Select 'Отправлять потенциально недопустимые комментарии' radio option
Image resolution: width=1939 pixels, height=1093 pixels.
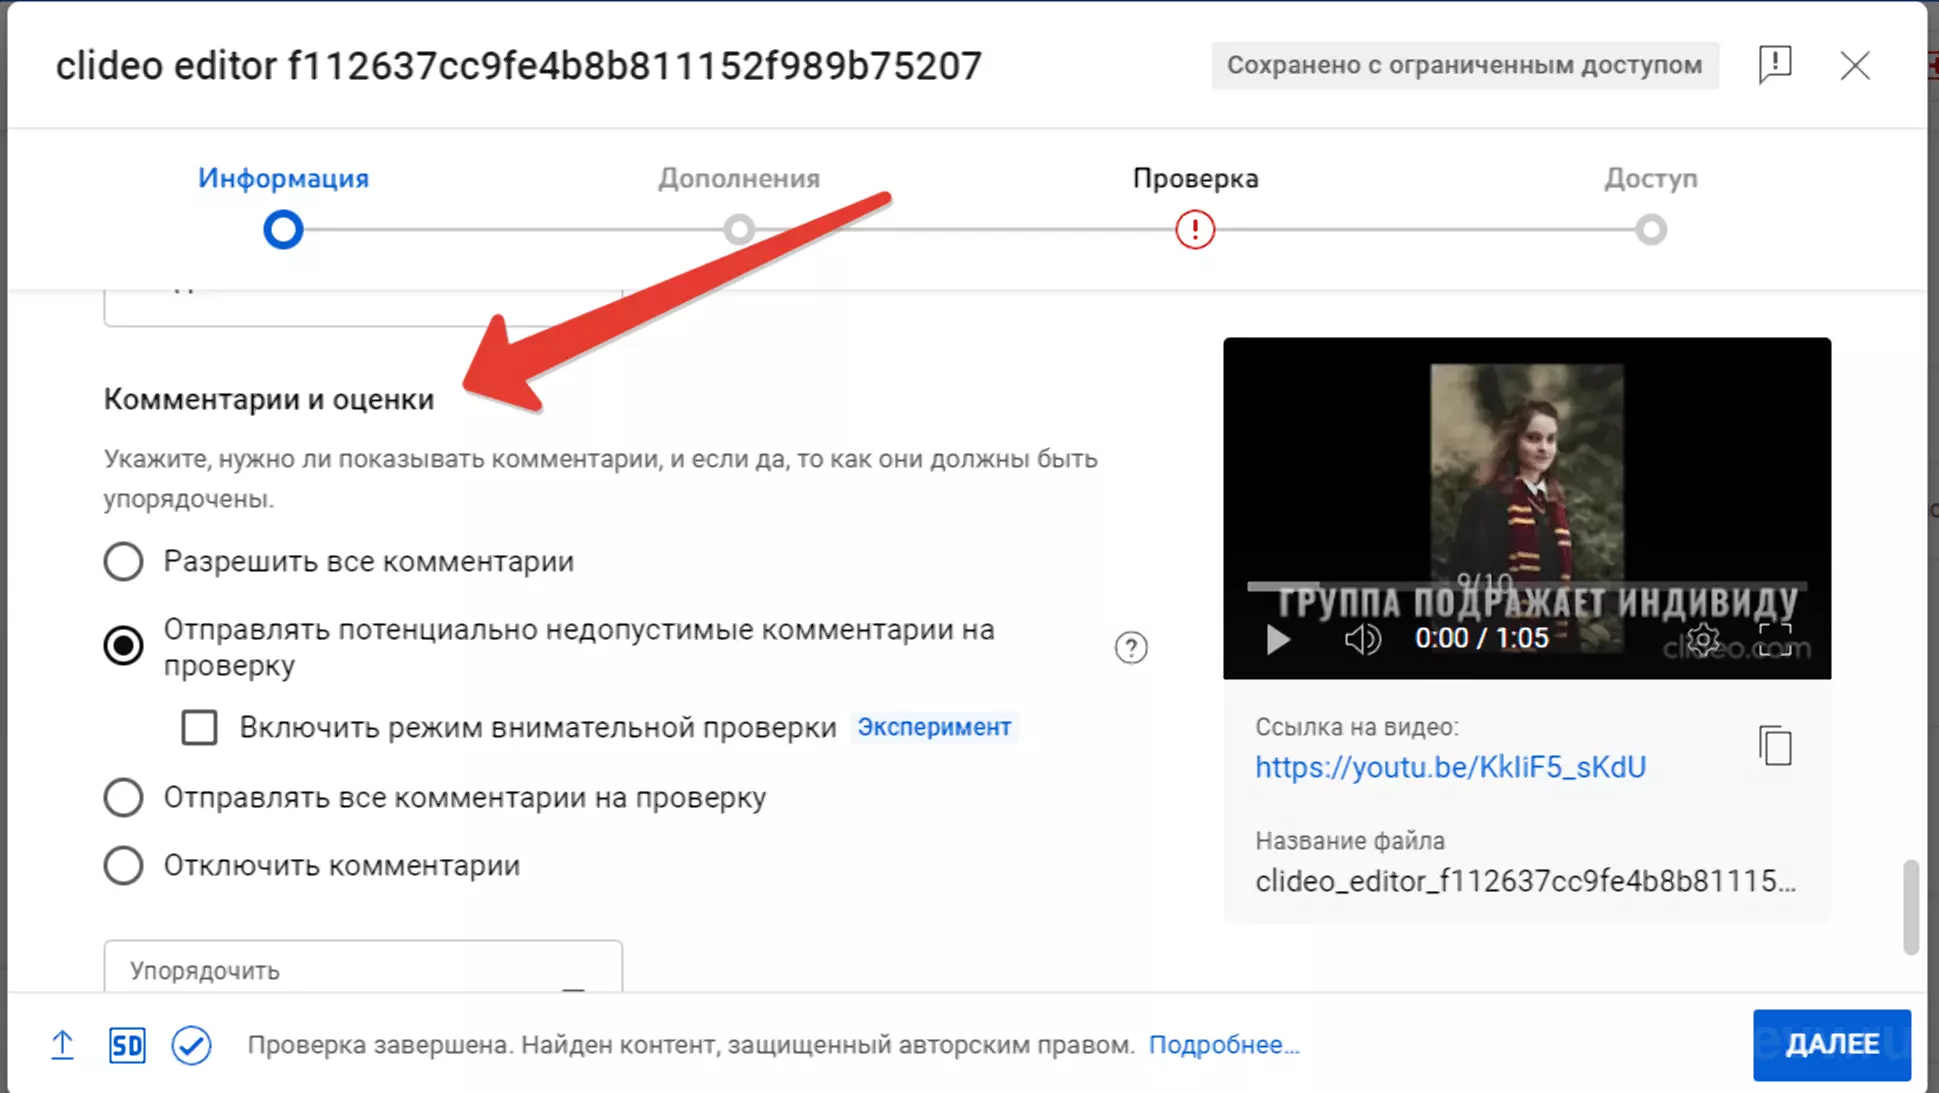123,646
